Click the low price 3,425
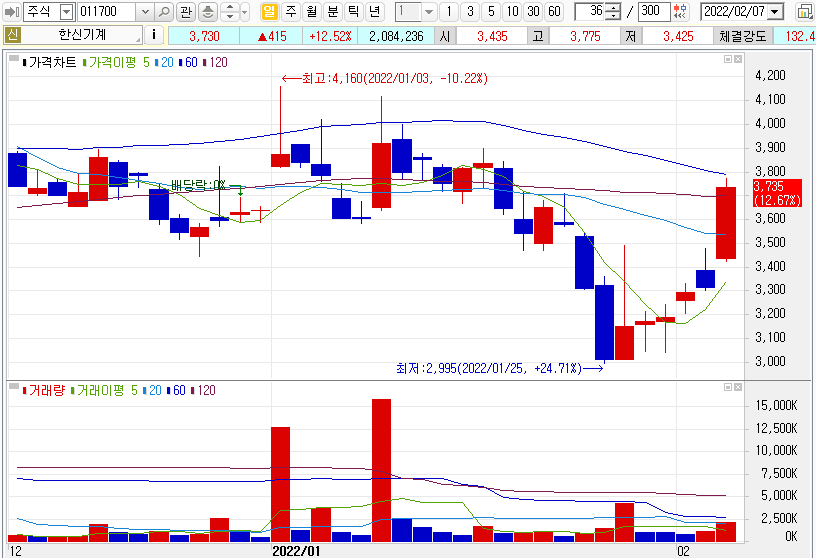The width and height of the screenshot is (816, 558). click(678, 36)
